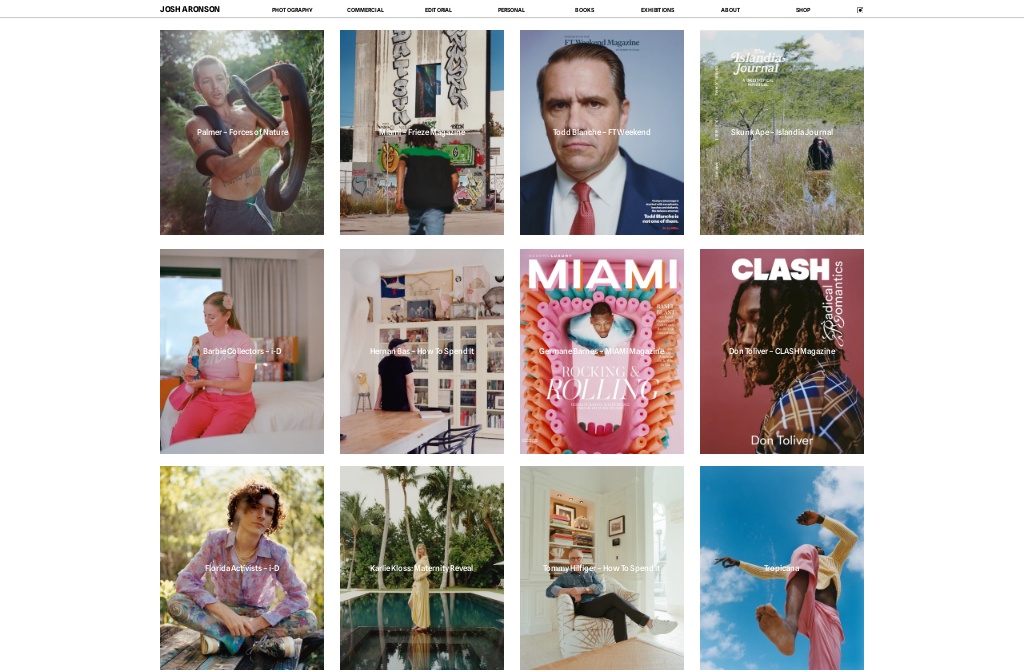This screenshot has height=672, width=1024.
Task: Open Palmer – Forces of Nature thumbnail
Action: click(x=242, y=133)
